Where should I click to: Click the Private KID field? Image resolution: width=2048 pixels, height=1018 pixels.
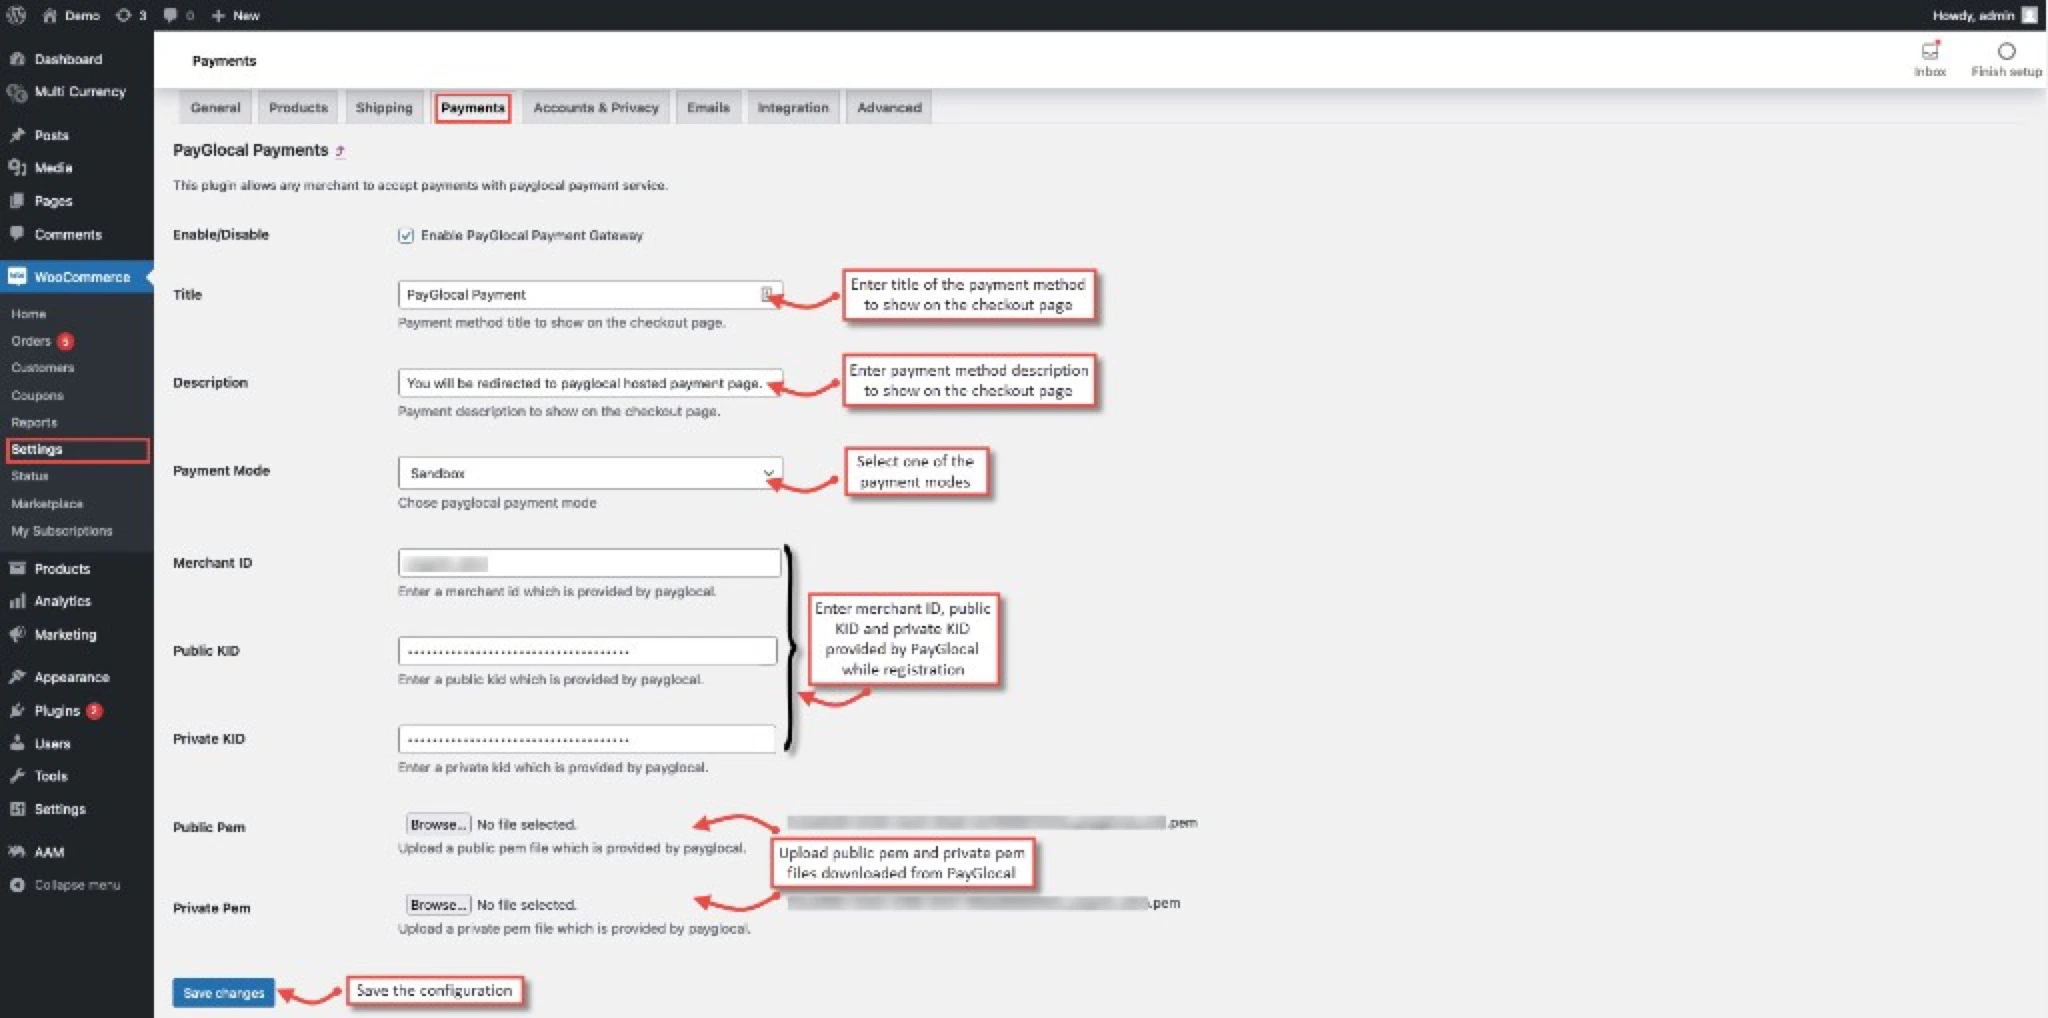(x=587, y=739)
